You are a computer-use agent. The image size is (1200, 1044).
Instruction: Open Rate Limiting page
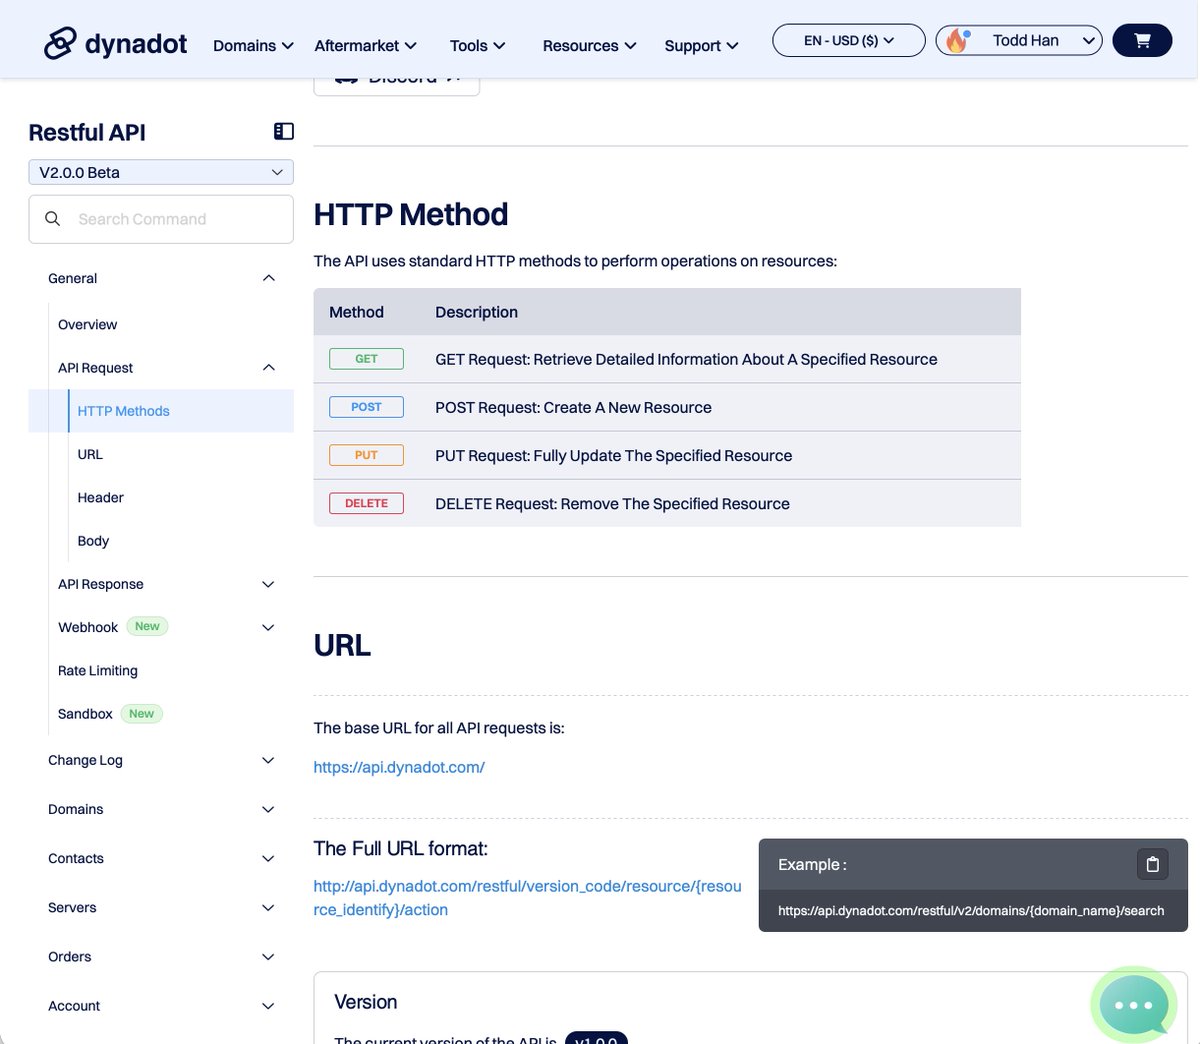[98, 670]
